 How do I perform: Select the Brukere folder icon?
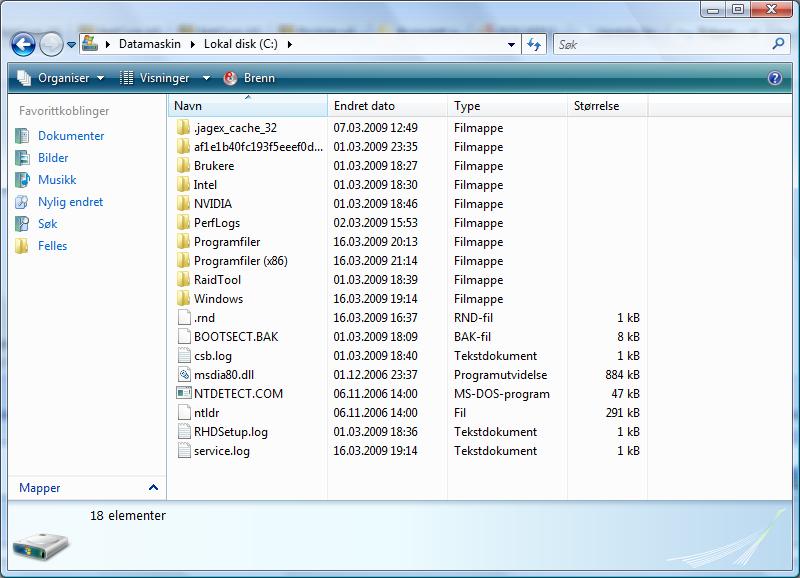click(x=184, y=165)
